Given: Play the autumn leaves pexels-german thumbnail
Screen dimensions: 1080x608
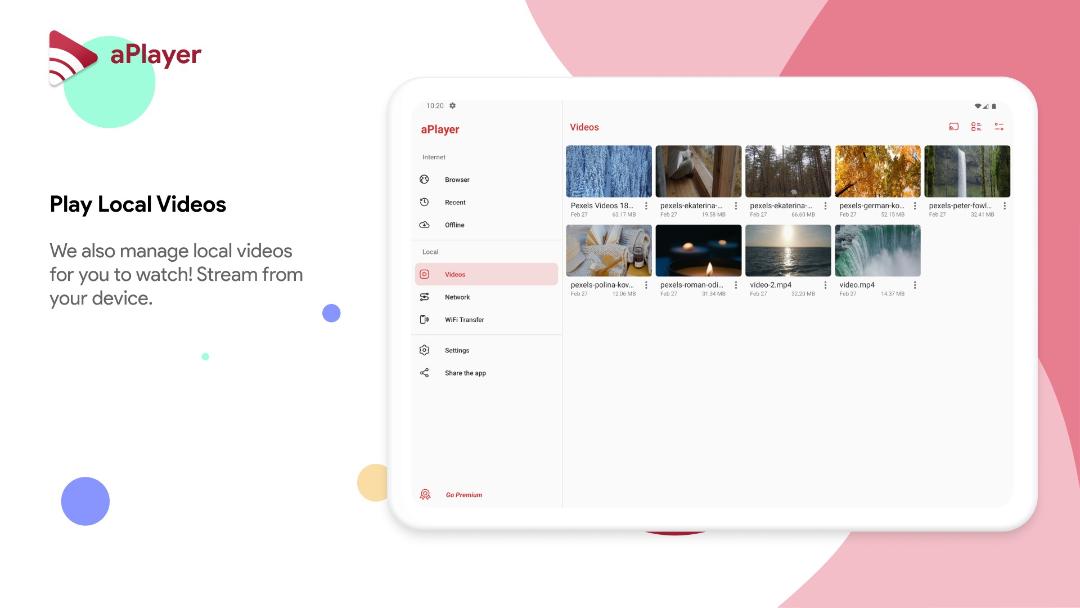Looking at the screenshot, I should [x=878, y=171].
